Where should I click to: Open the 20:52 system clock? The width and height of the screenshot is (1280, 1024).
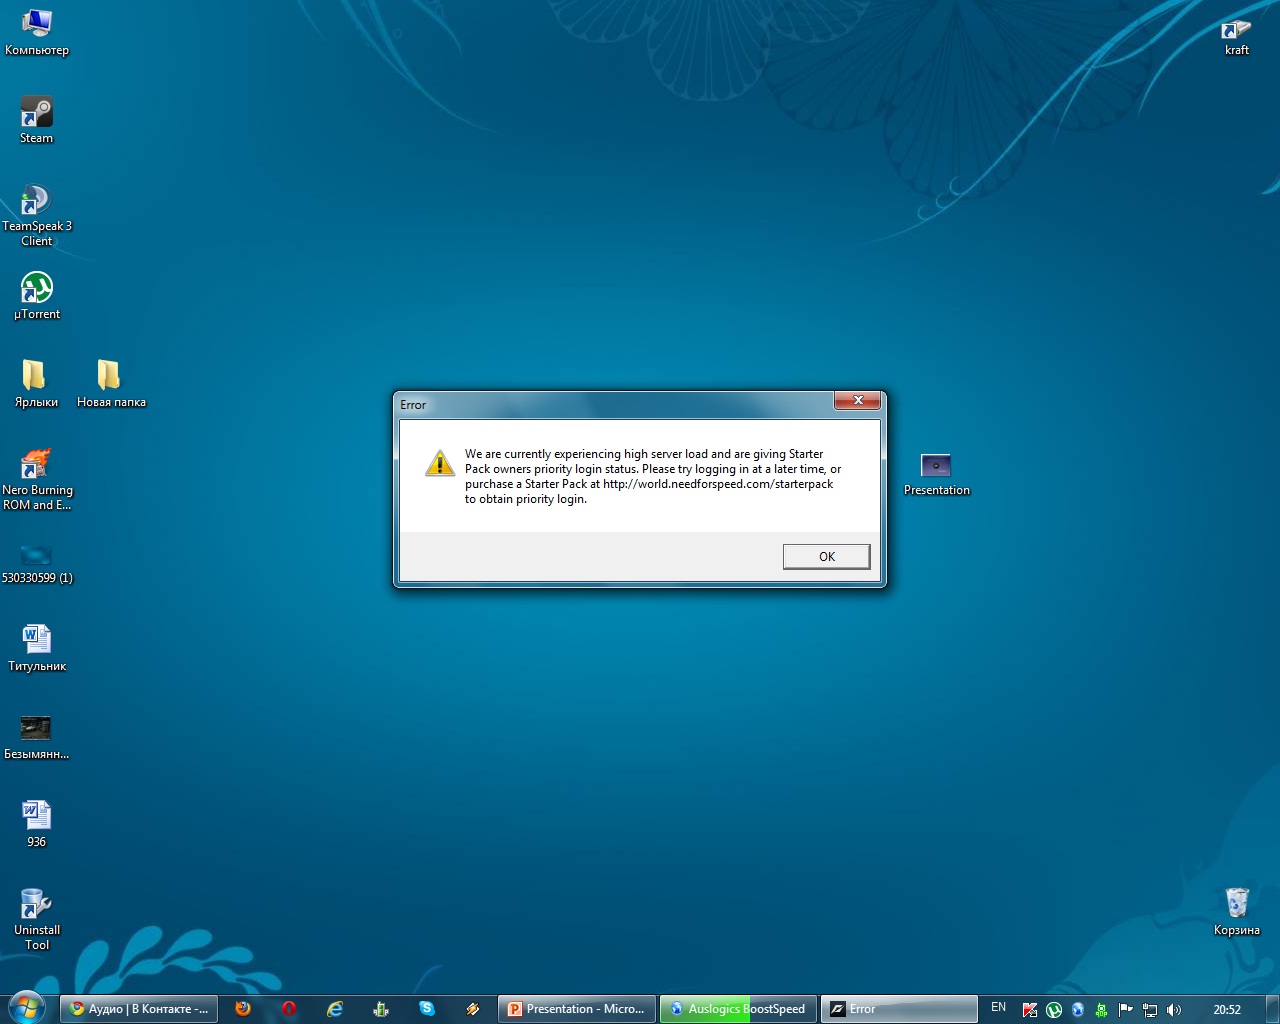tap(1227, 1009)
